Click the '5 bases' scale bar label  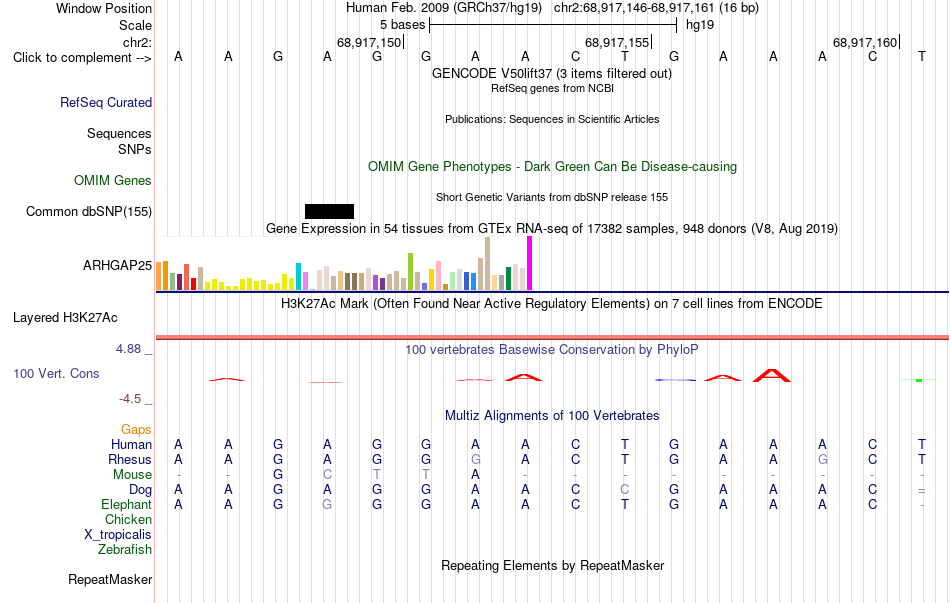pyautogui.click(x=402, y=25)
